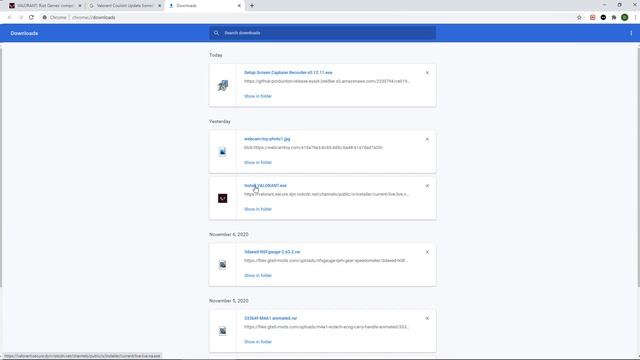Open webcam-toy-photo1.jpg file

coord(267,139)
